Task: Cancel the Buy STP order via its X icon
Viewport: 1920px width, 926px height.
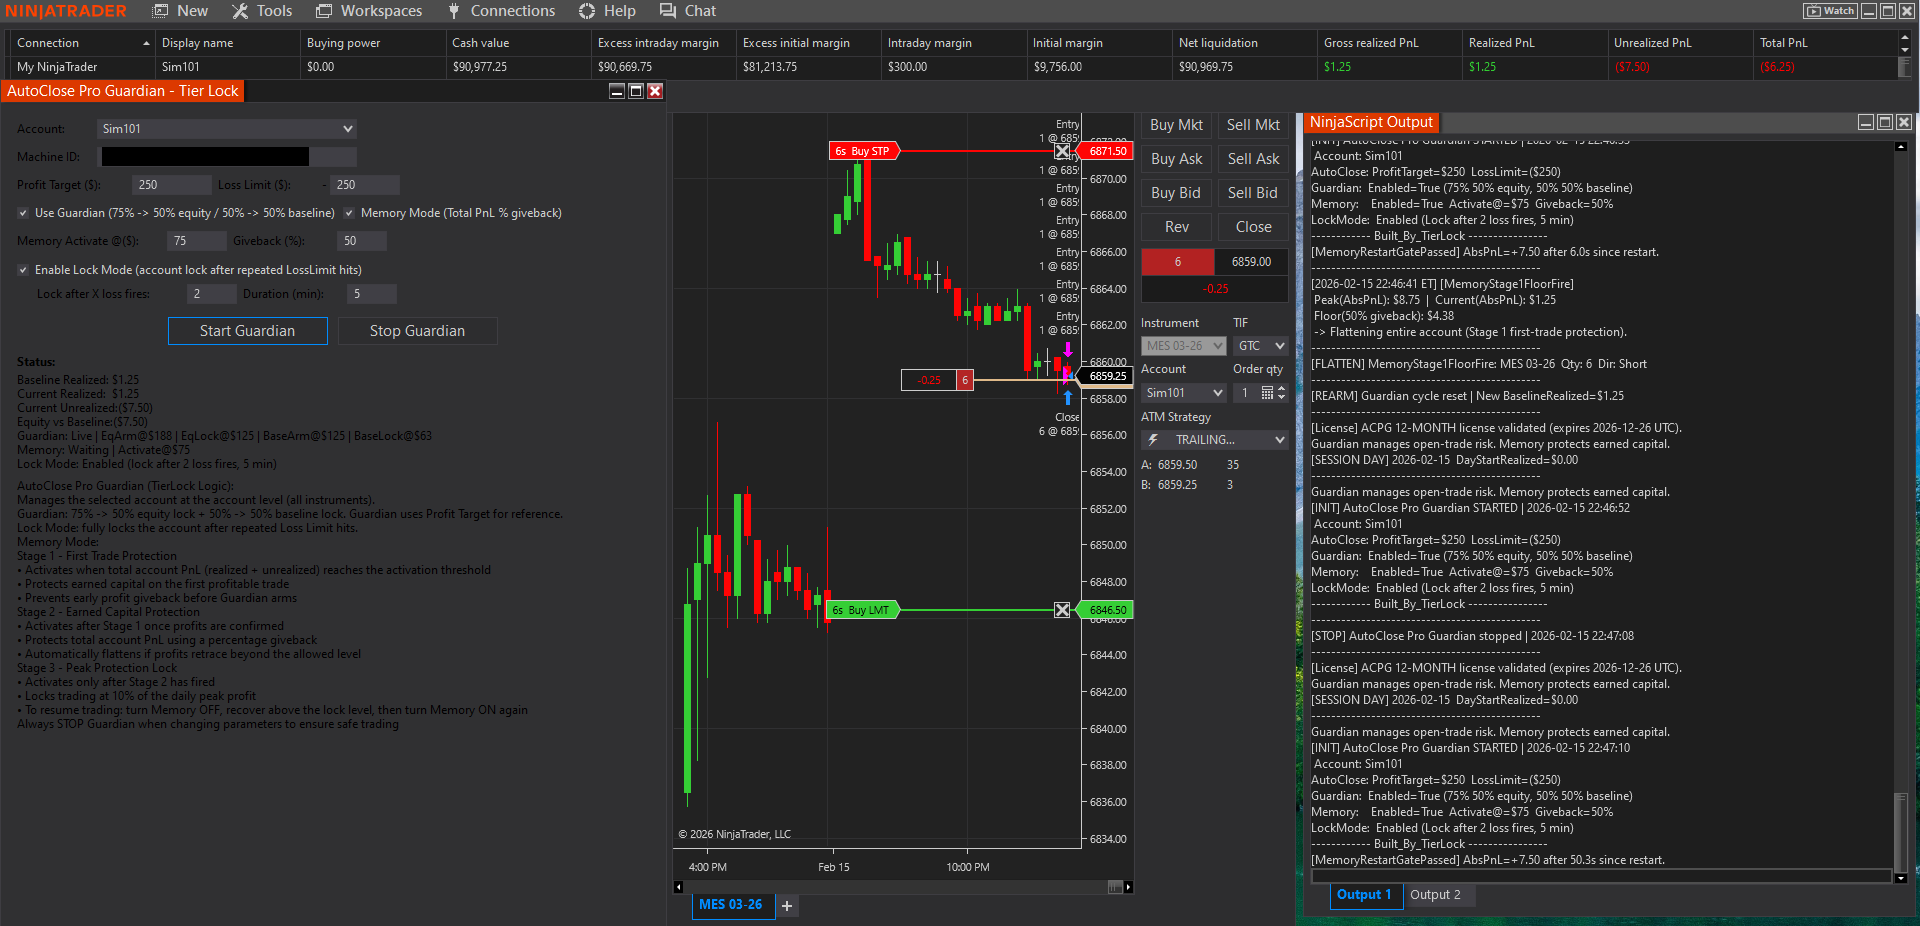Action: pos(1062,151)
